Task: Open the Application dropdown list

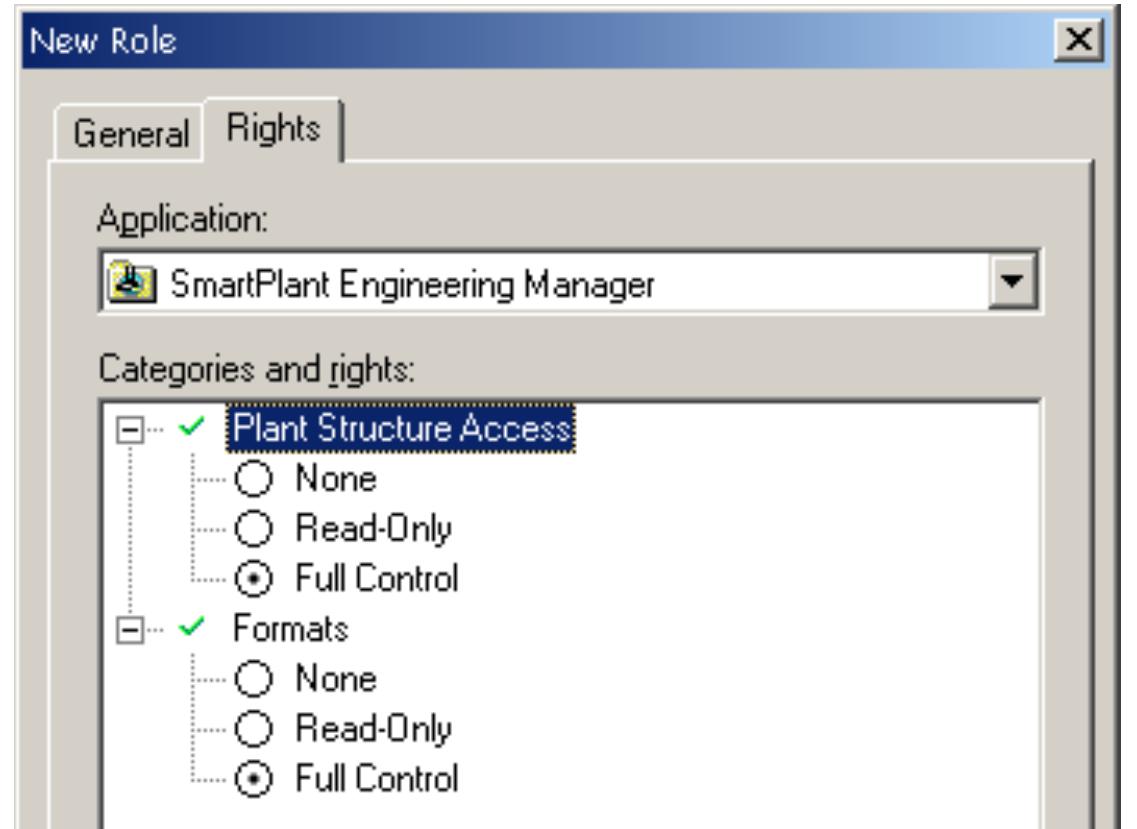Action: pos(1013,283)
